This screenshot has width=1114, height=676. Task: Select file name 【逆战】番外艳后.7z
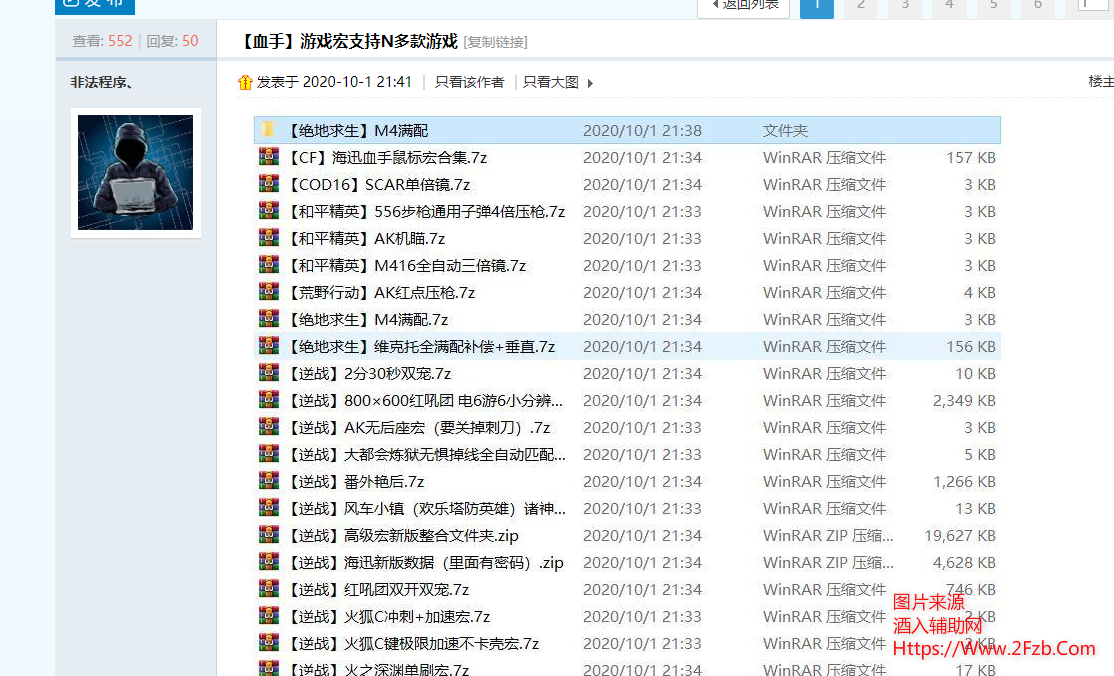point(356,481)
